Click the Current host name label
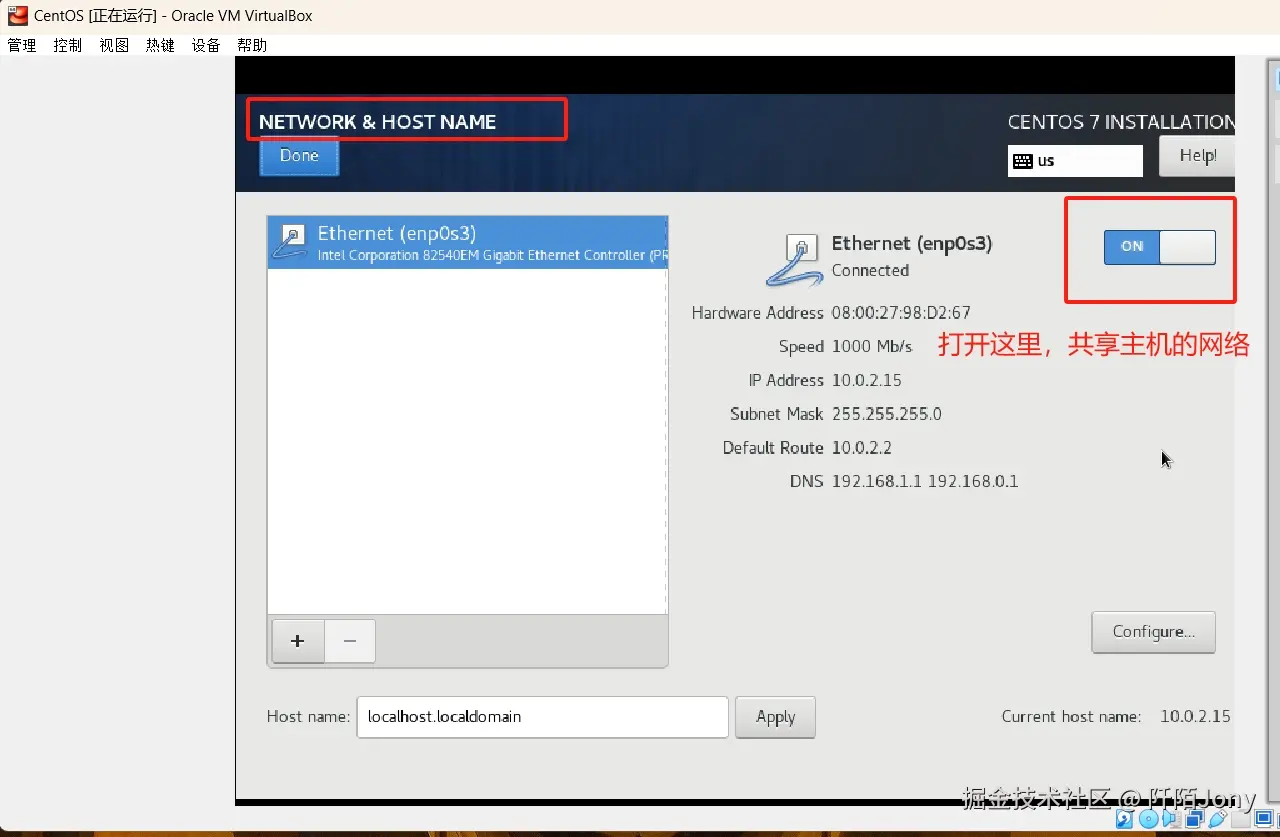The height and width of the screenshot is (837, 1280). click(x=1071, y=717)
